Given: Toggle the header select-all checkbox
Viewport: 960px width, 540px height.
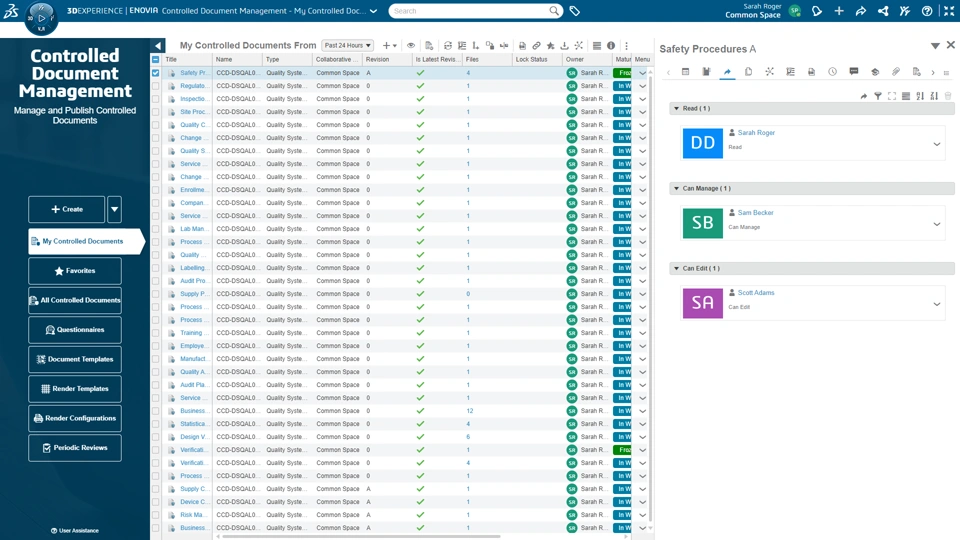Looking at the screenshot, I should click(x=156, y=59).
